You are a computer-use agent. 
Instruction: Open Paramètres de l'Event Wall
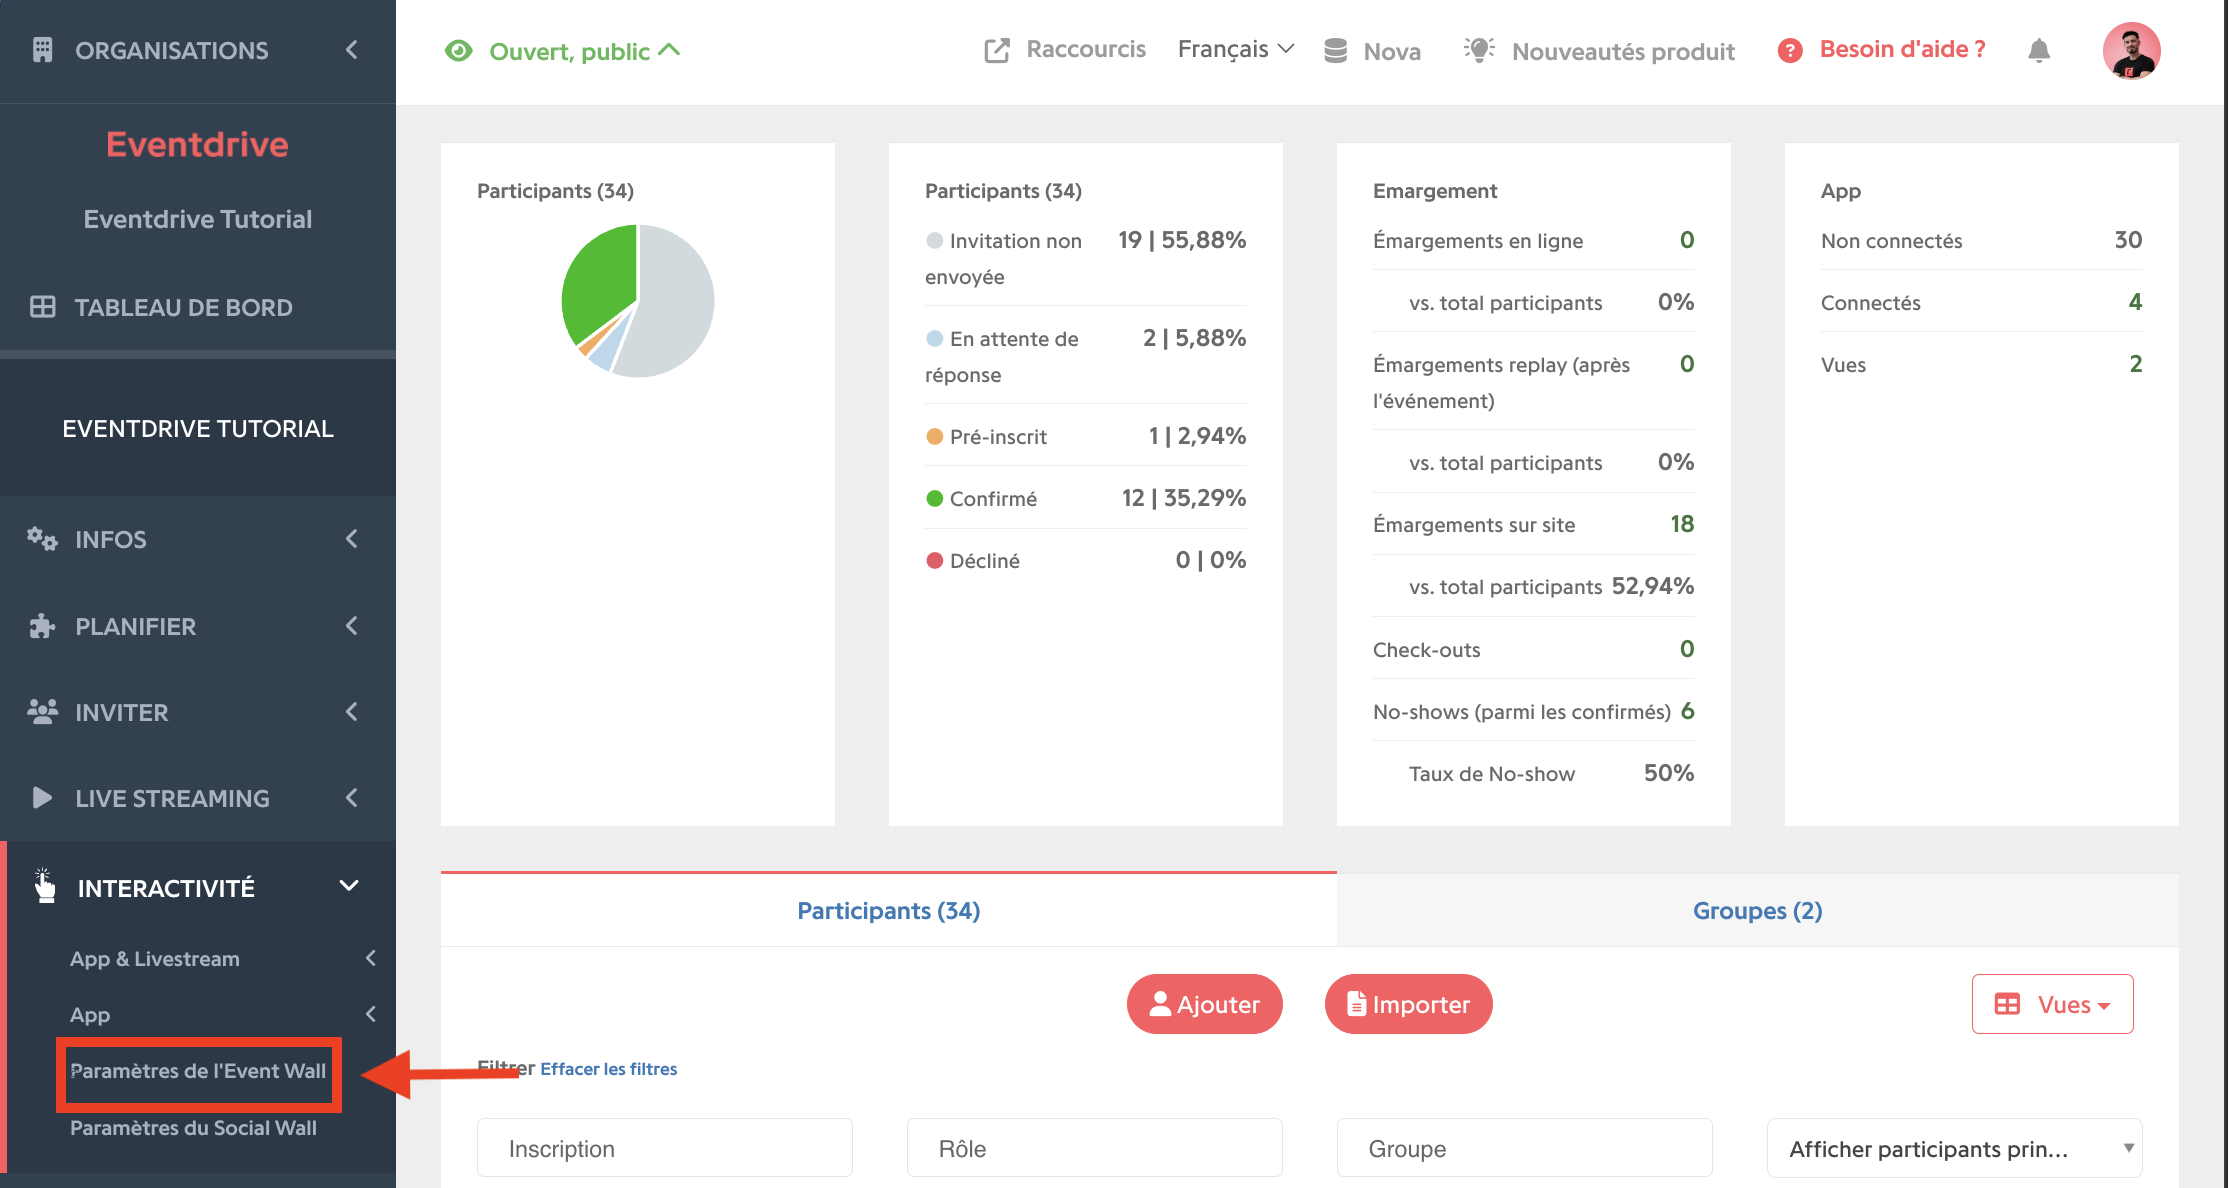[x=198, y=1071]
